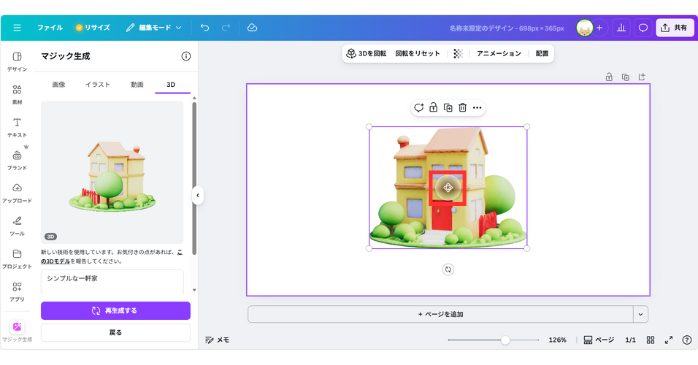
Task: Collapse the side panel with arrow
Action: pos(198,195)
